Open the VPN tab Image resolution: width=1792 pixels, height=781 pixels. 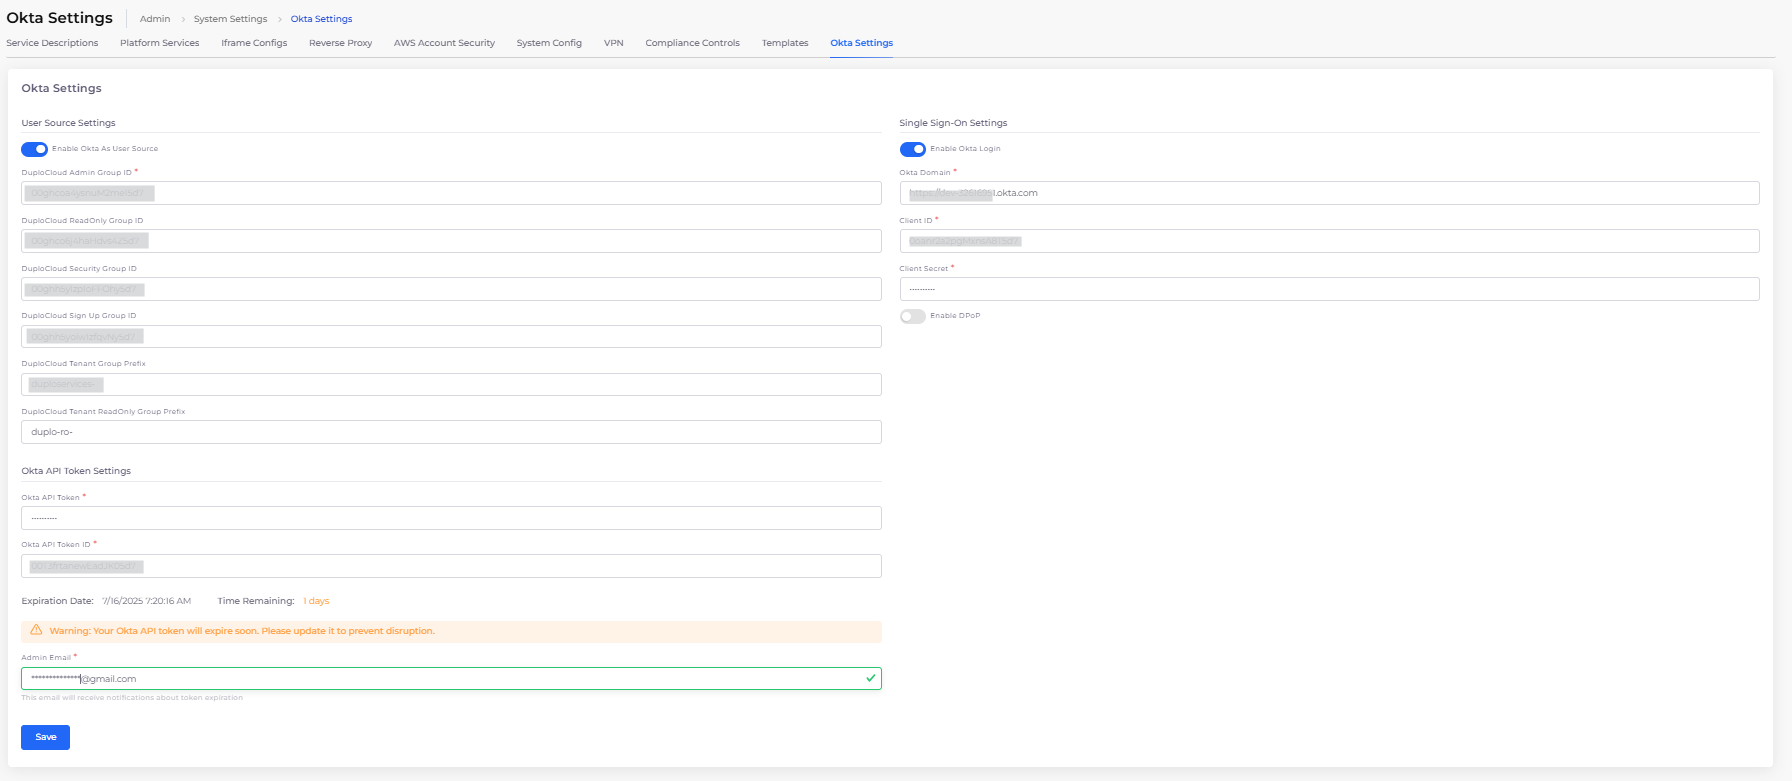coord(613,43)
